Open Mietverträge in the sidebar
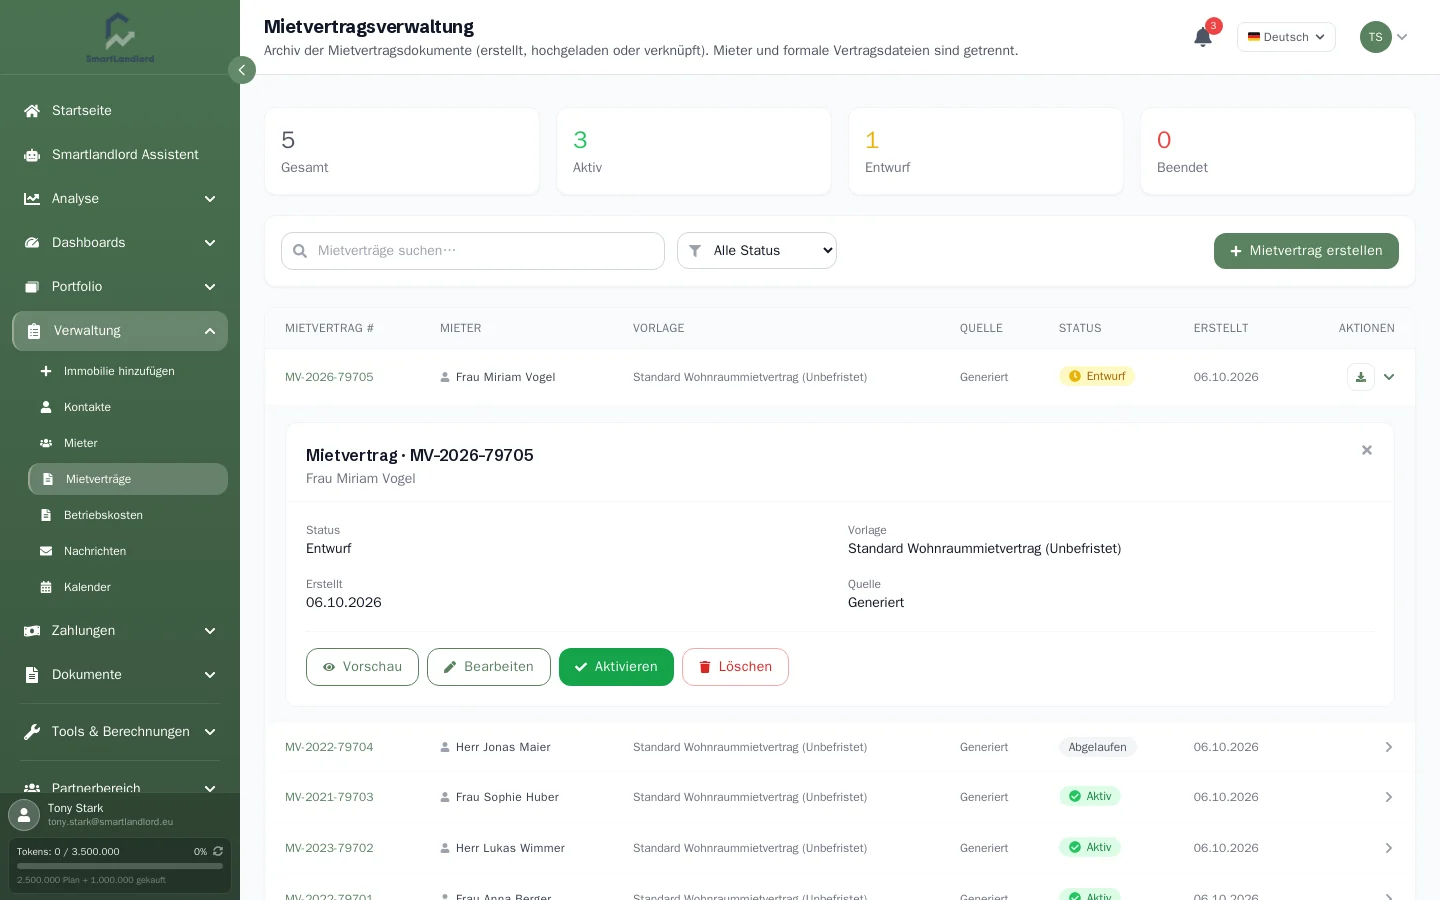 128,479
